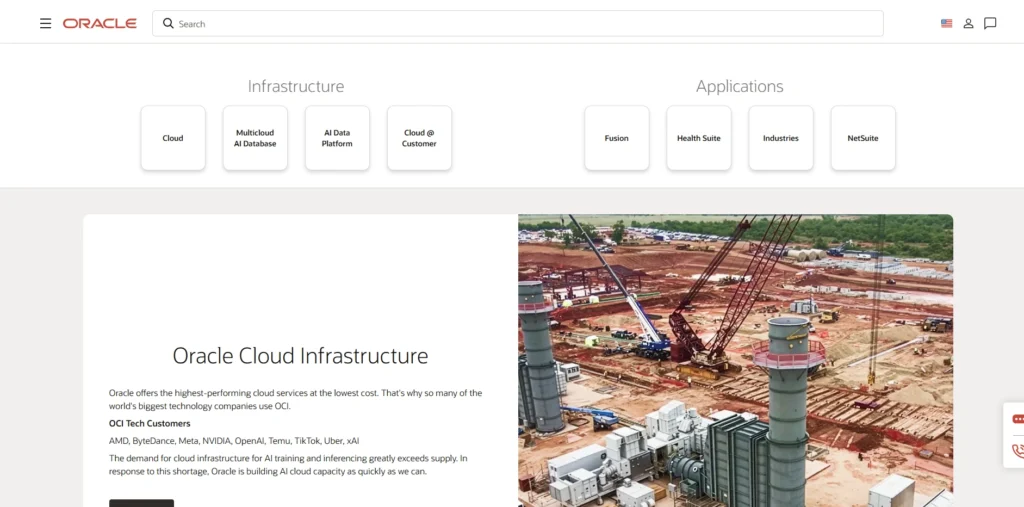Open the hamburger navigation menu

(45, 24)
